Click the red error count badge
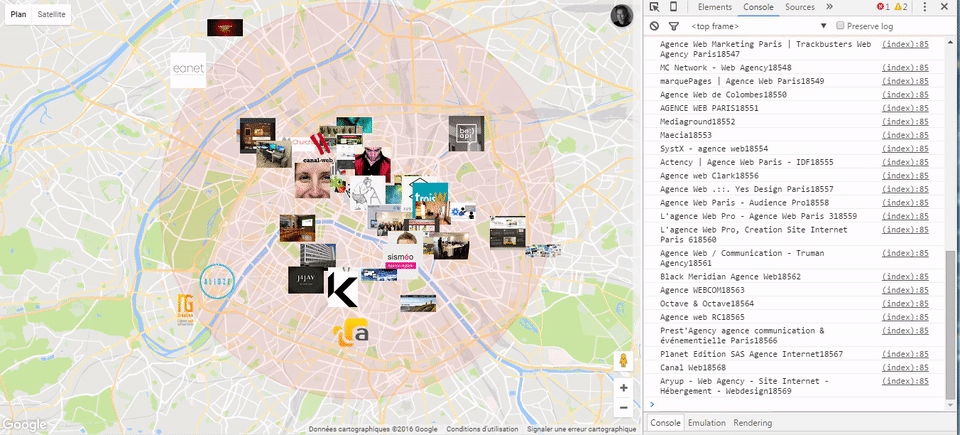 [x=883, y=7]
